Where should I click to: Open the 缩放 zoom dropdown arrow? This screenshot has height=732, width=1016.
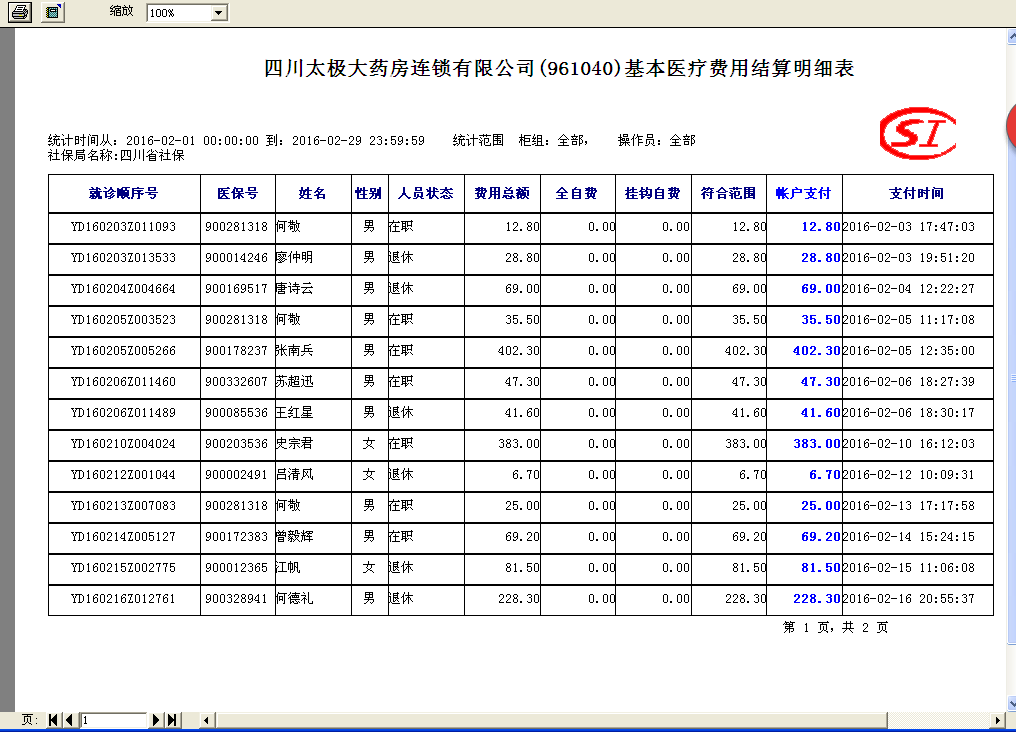coord(219,12)
